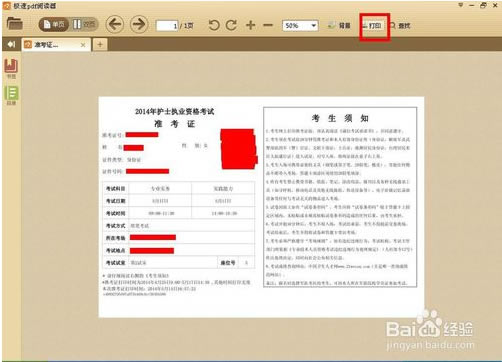Zoom in with the plus icon

[x=250, y=25]
